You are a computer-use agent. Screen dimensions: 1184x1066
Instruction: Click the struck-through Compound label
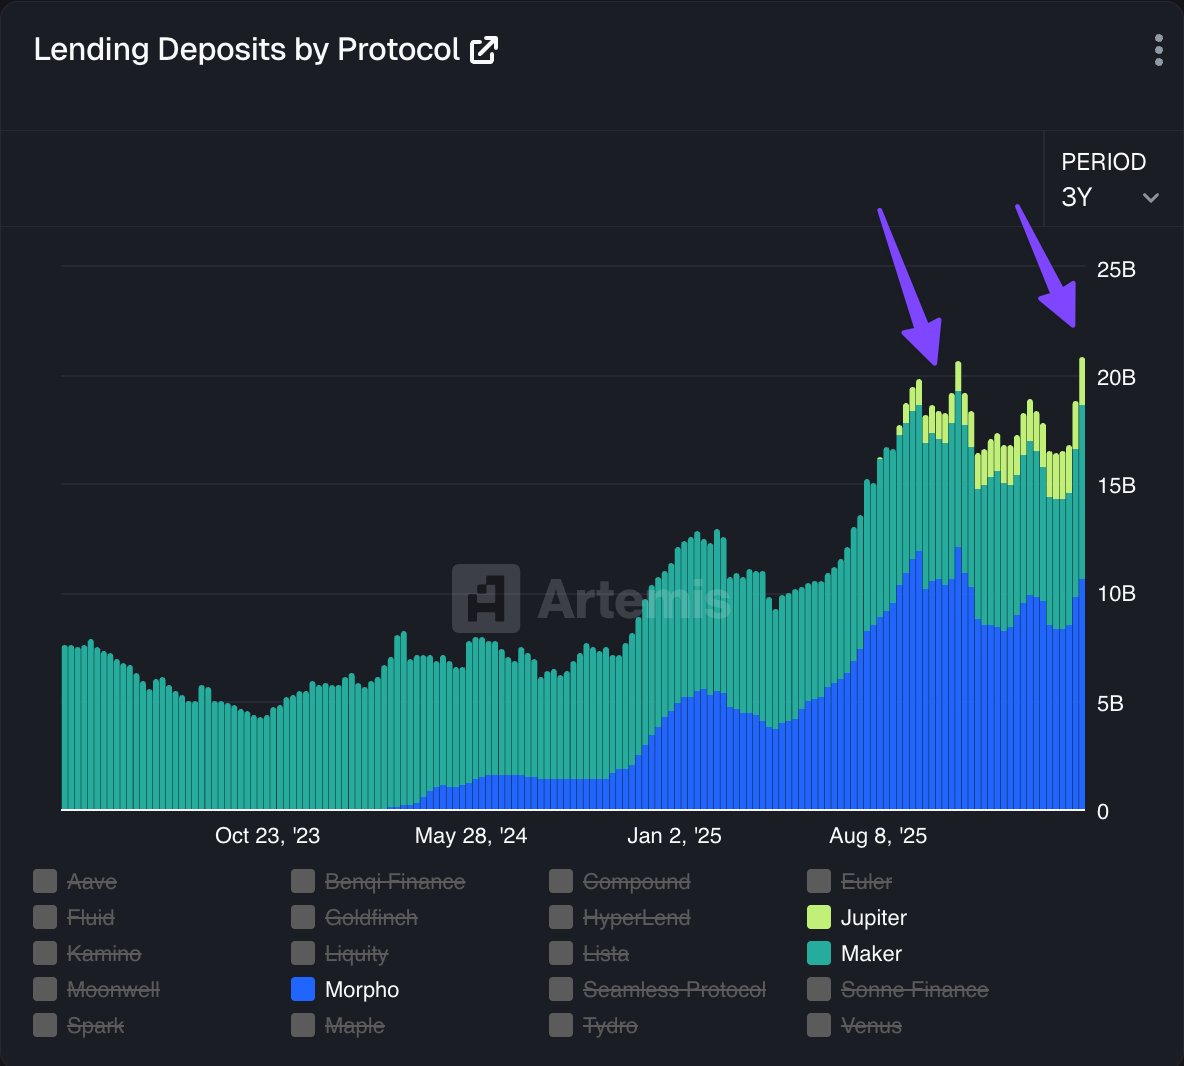pos(637,882)
